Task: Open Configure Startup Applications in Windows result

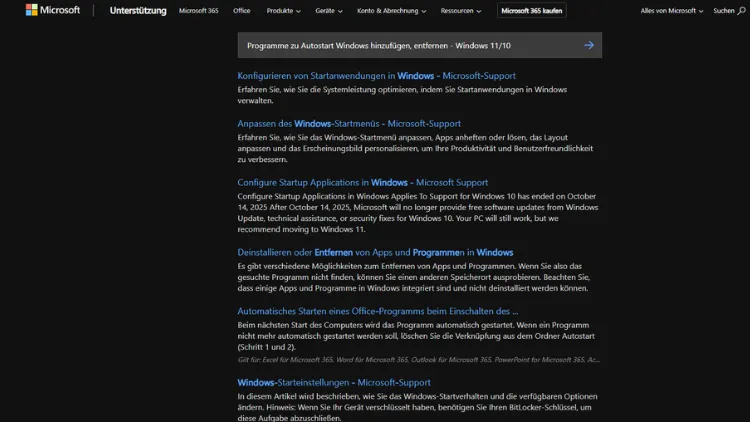Action: (x=363, y=182)
